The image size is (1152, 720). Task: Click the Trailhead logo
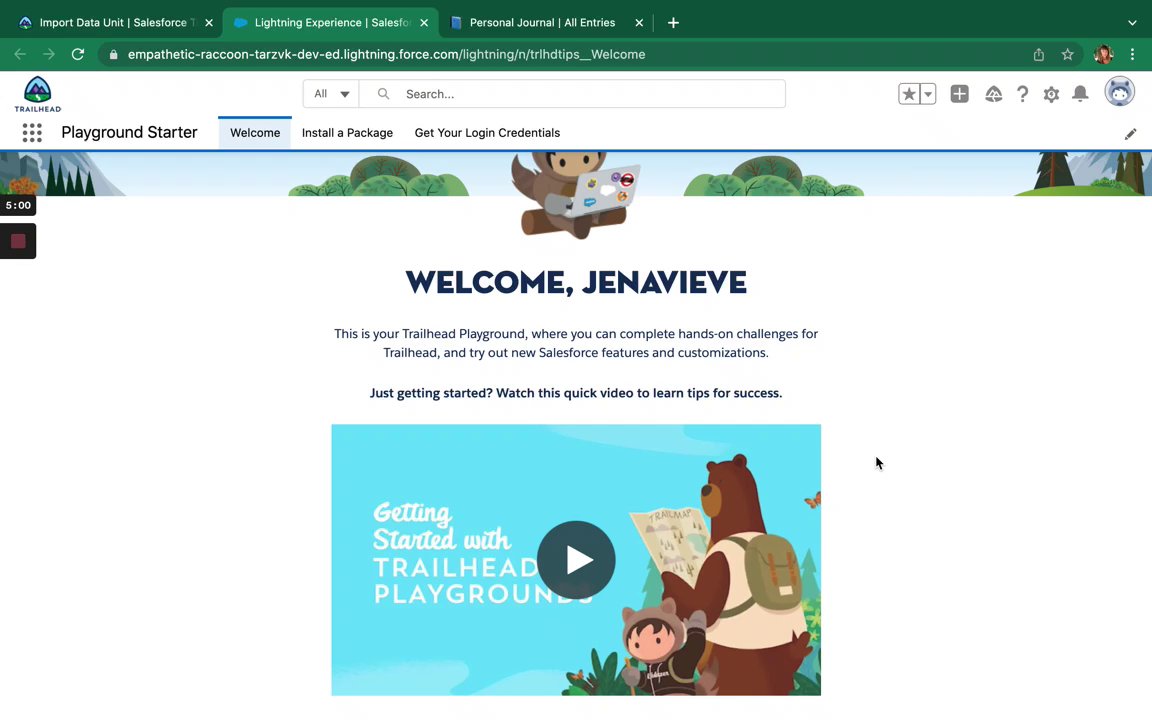click(37, 94)
